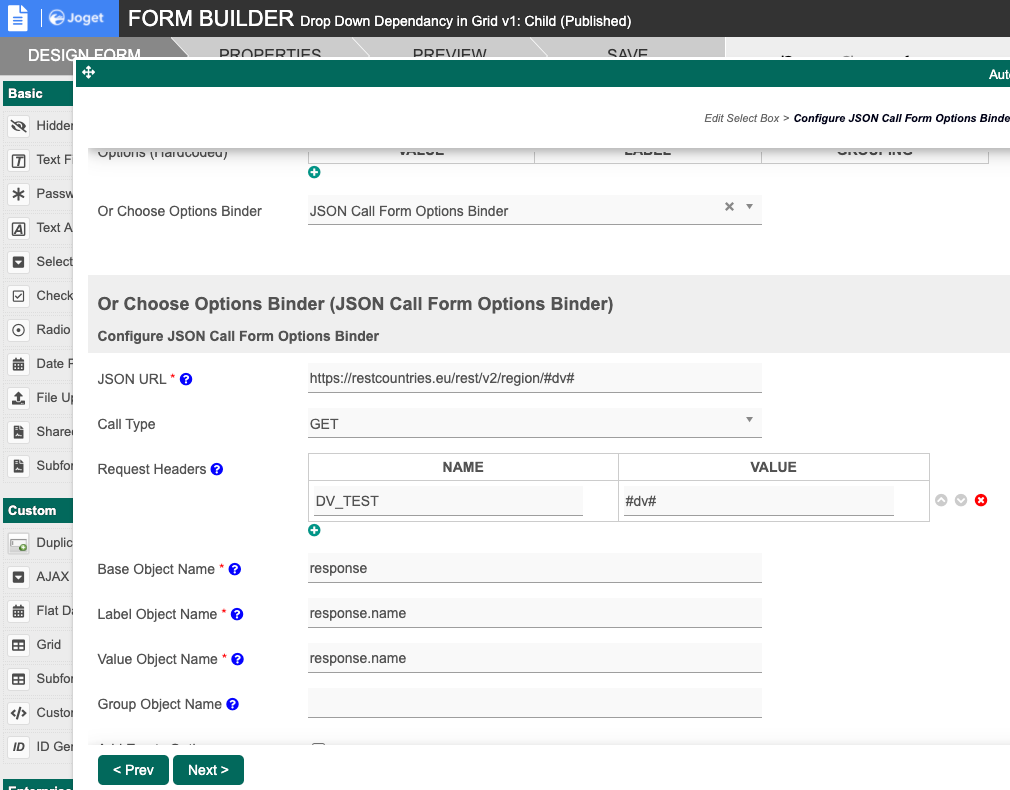The height and width of the screenshot is (790, 1010).
Task: Switch to the Properties tab
Action: point(269,54)
